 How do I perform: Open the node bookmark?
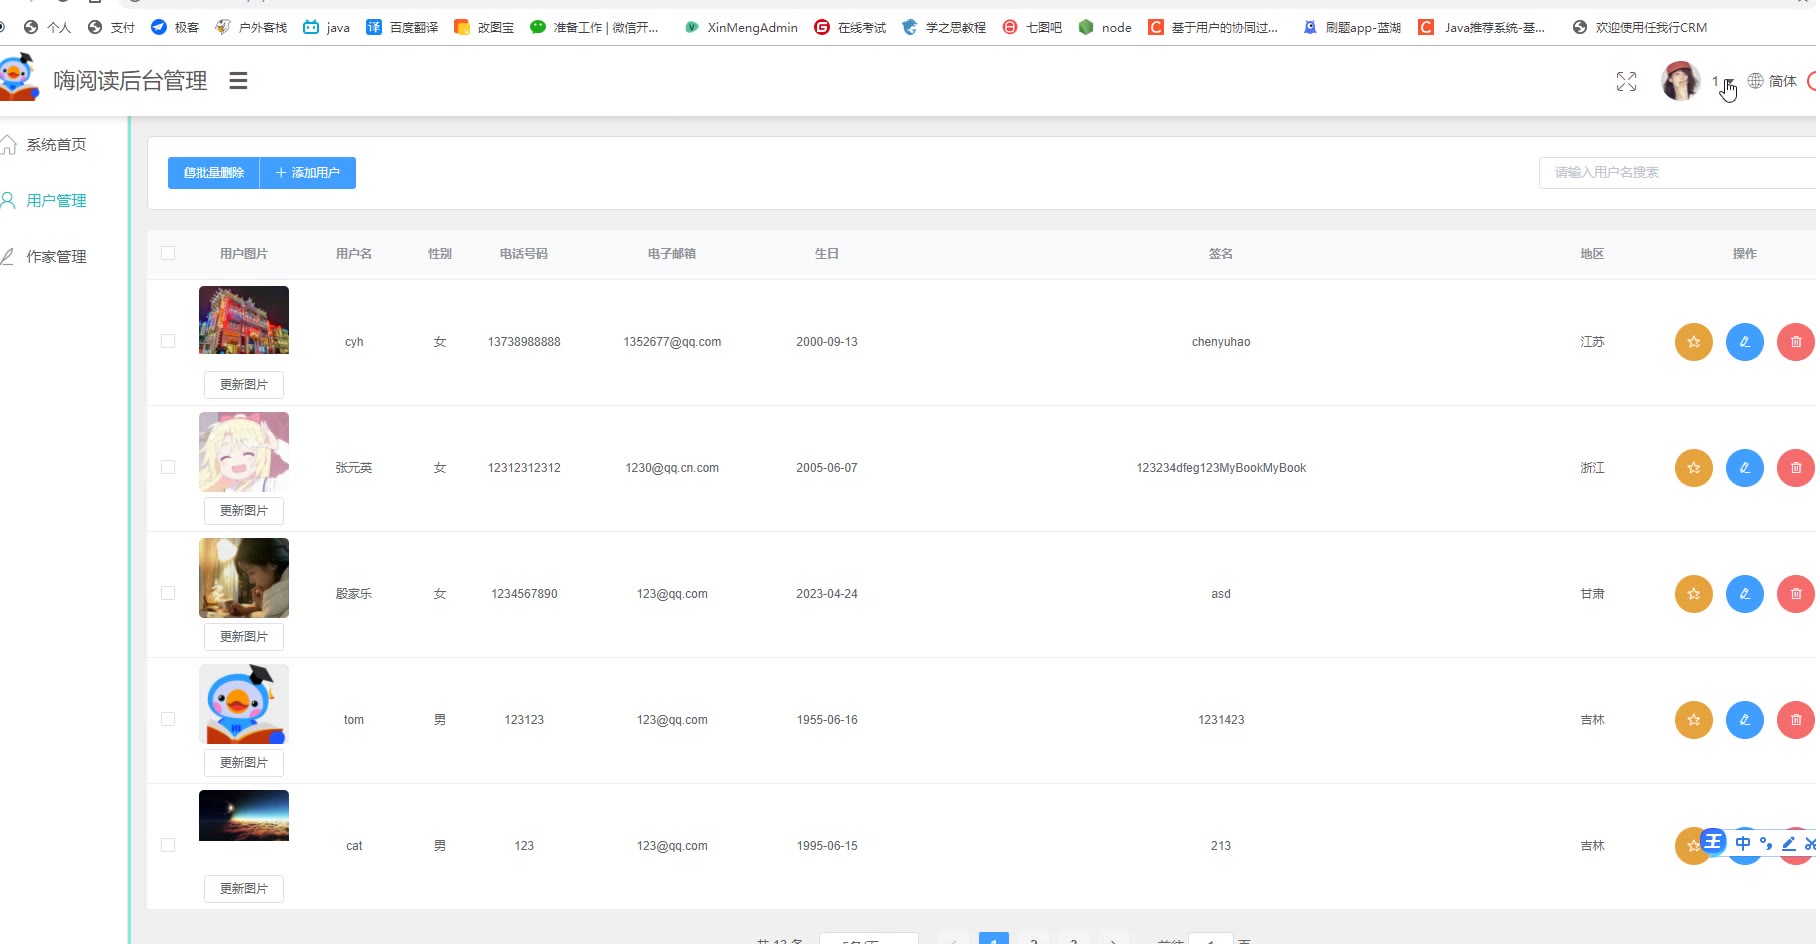(x=1105, y=27)
